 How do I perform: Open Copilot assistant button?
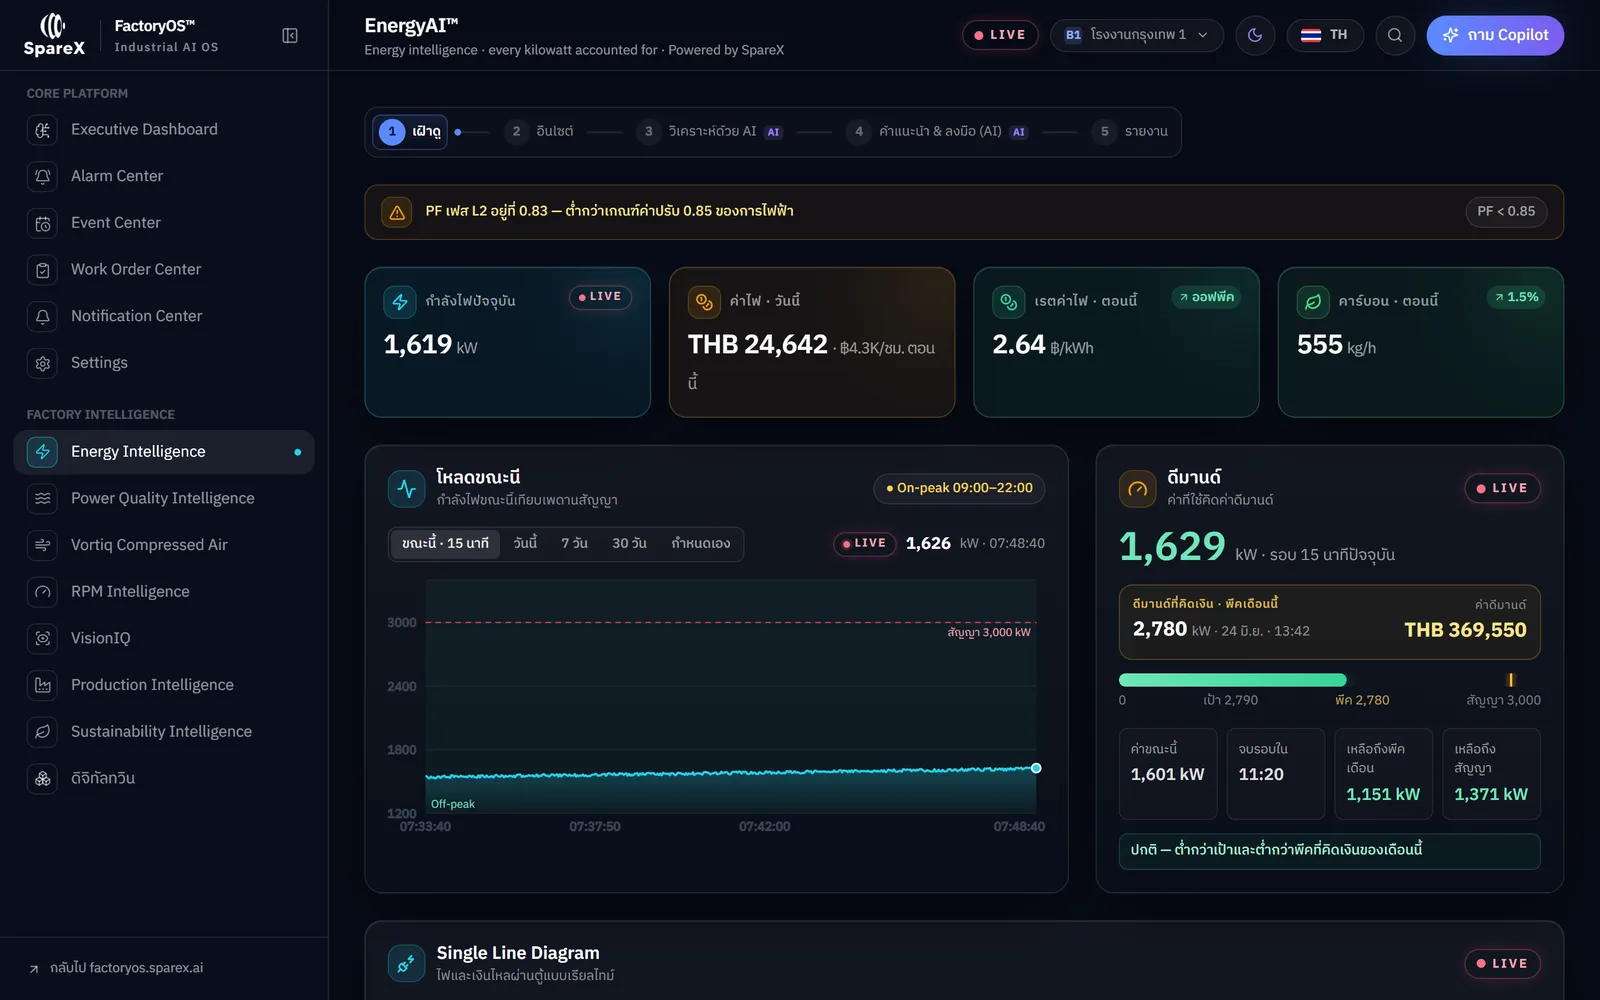1495,35
